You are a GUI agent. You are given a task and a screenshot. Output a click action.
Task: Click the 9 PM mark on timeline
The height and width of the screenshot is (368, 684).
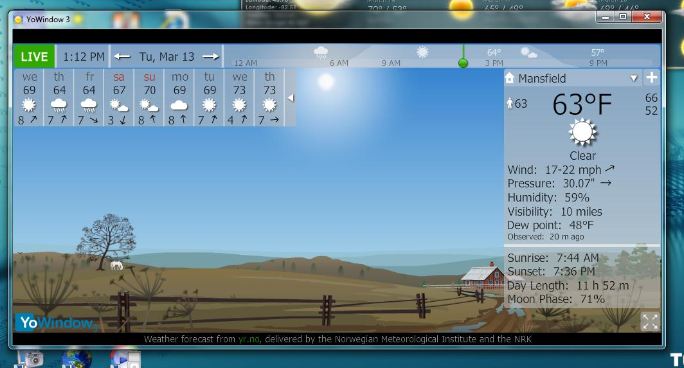598,63
